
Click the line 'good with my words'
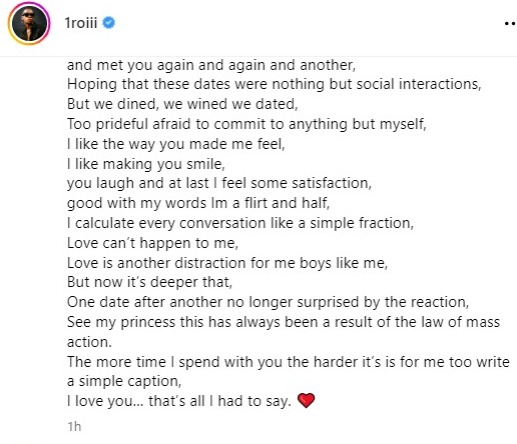(x=198, y=203)
